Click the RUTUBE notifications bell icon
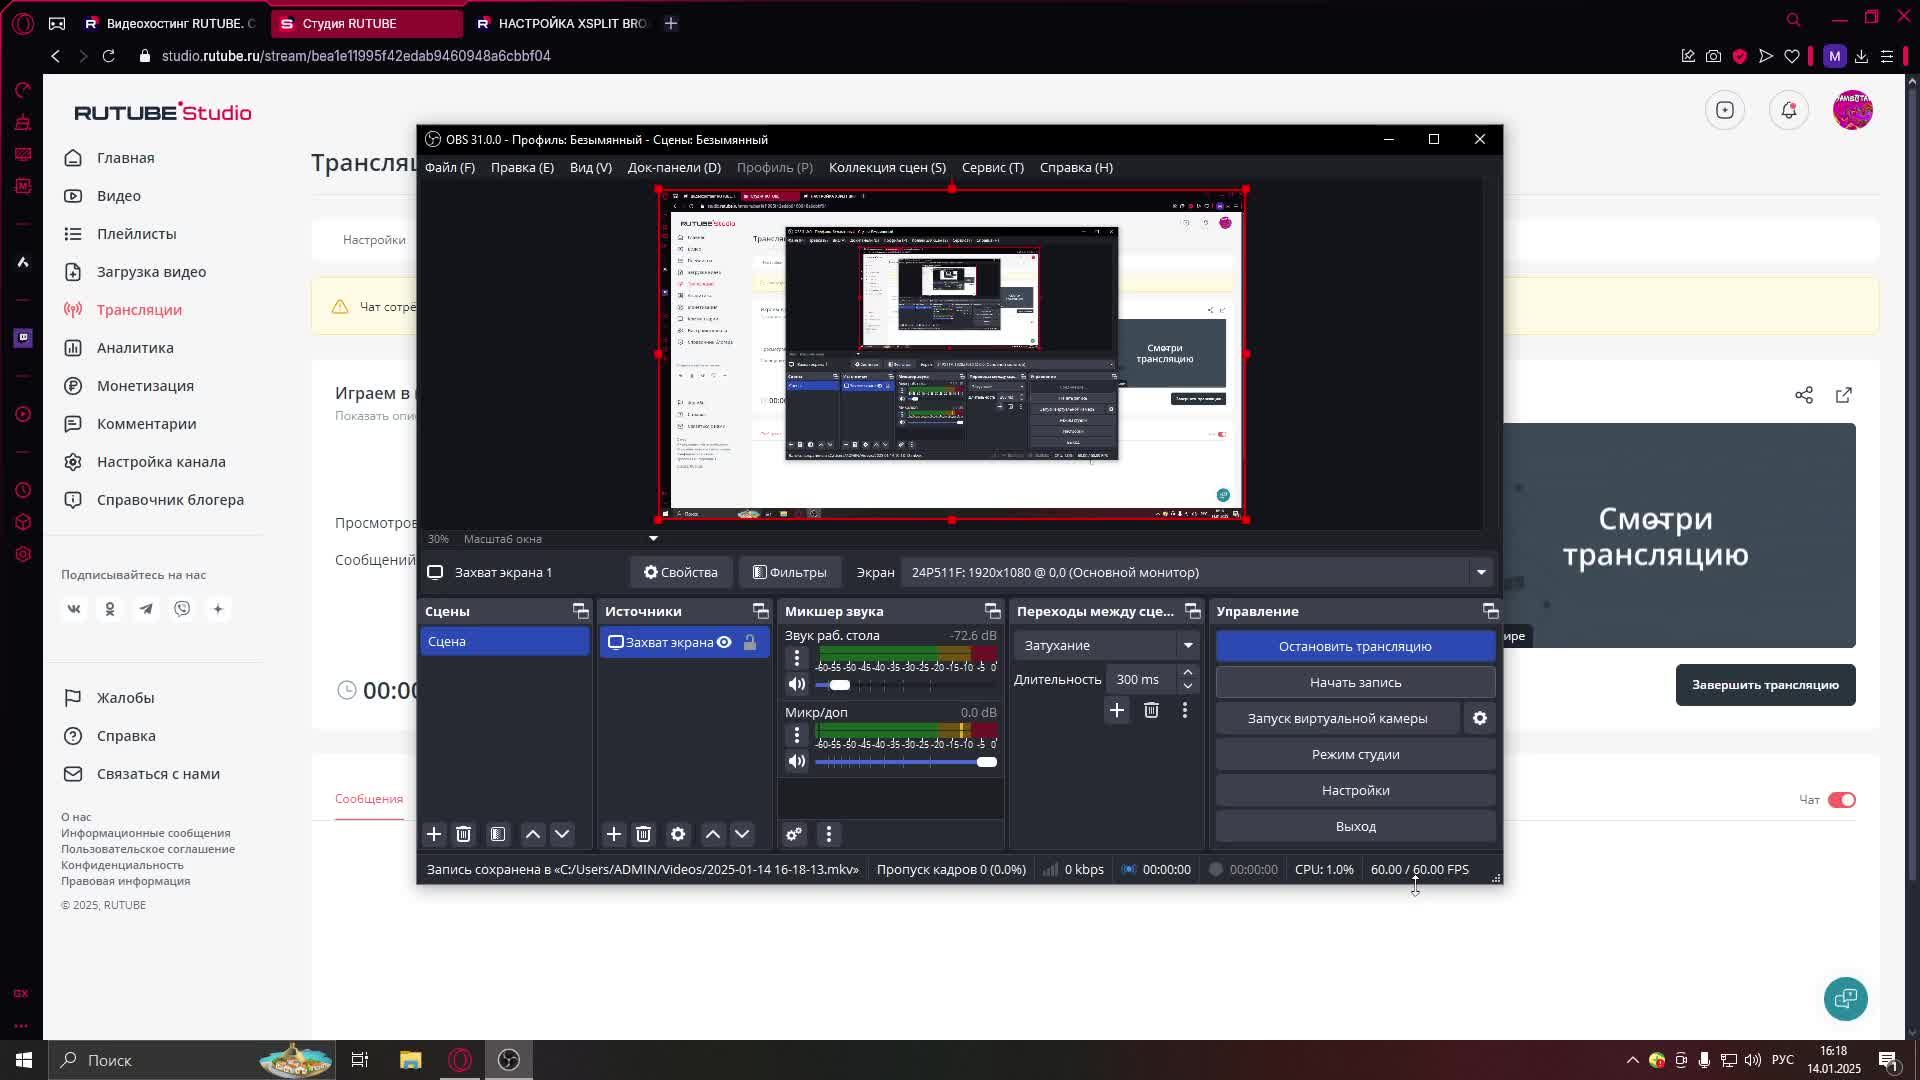Screen dimensions: 1920x1080 point(1789,110)
